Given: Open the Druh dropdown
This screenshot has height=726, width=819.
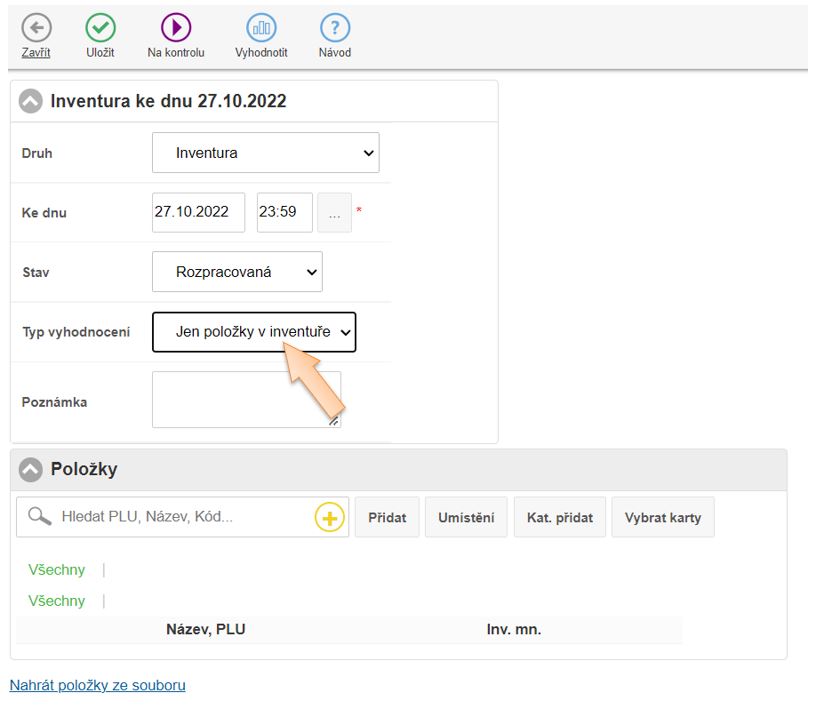Looking at the screenshot, I should (x=265, y=153).
